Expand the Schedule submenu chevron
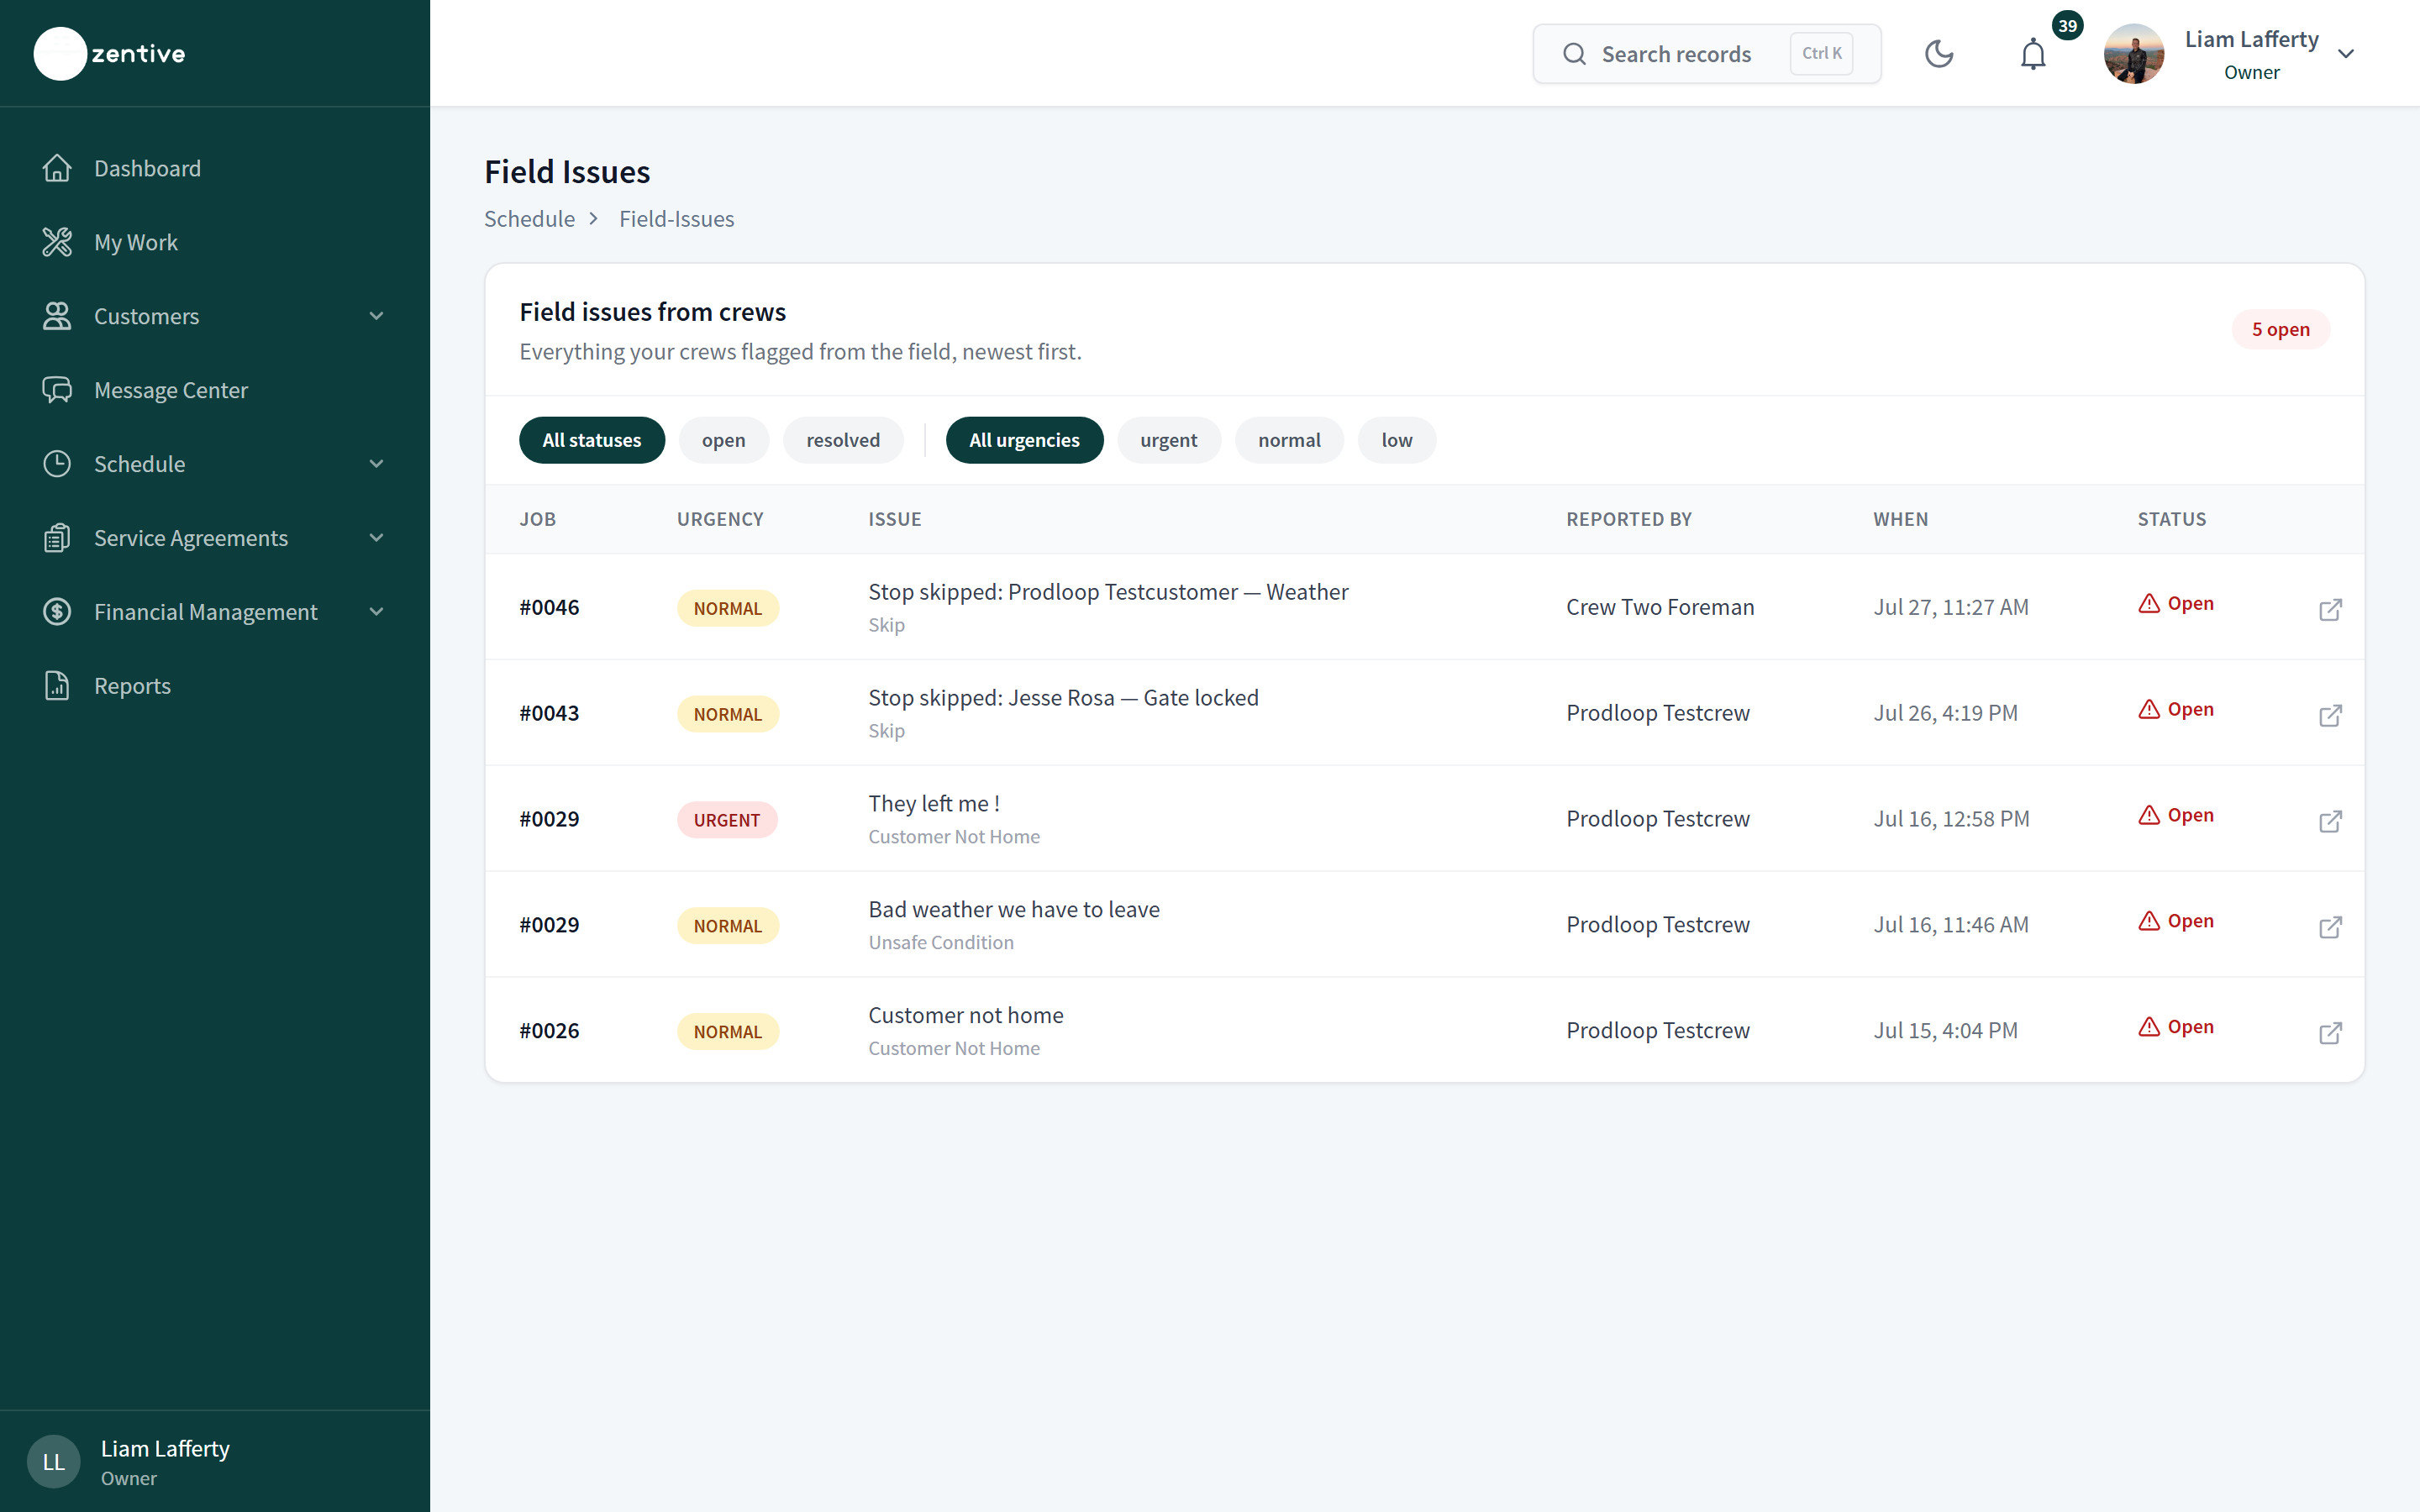The width and height of the screenshot is (2420, 1512). (x=377, y=464)
